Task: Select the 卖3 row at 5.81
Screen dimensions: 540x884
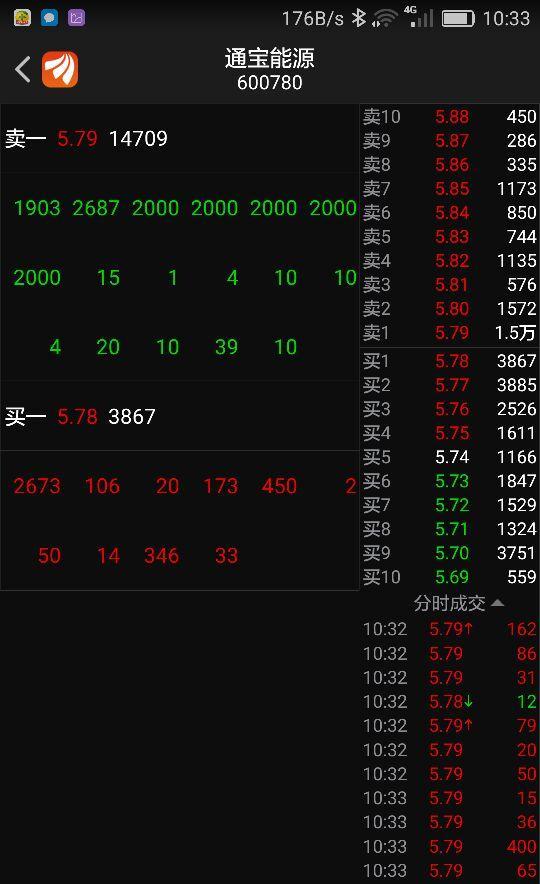Action: pyautogui.click(x=449, y=285)
